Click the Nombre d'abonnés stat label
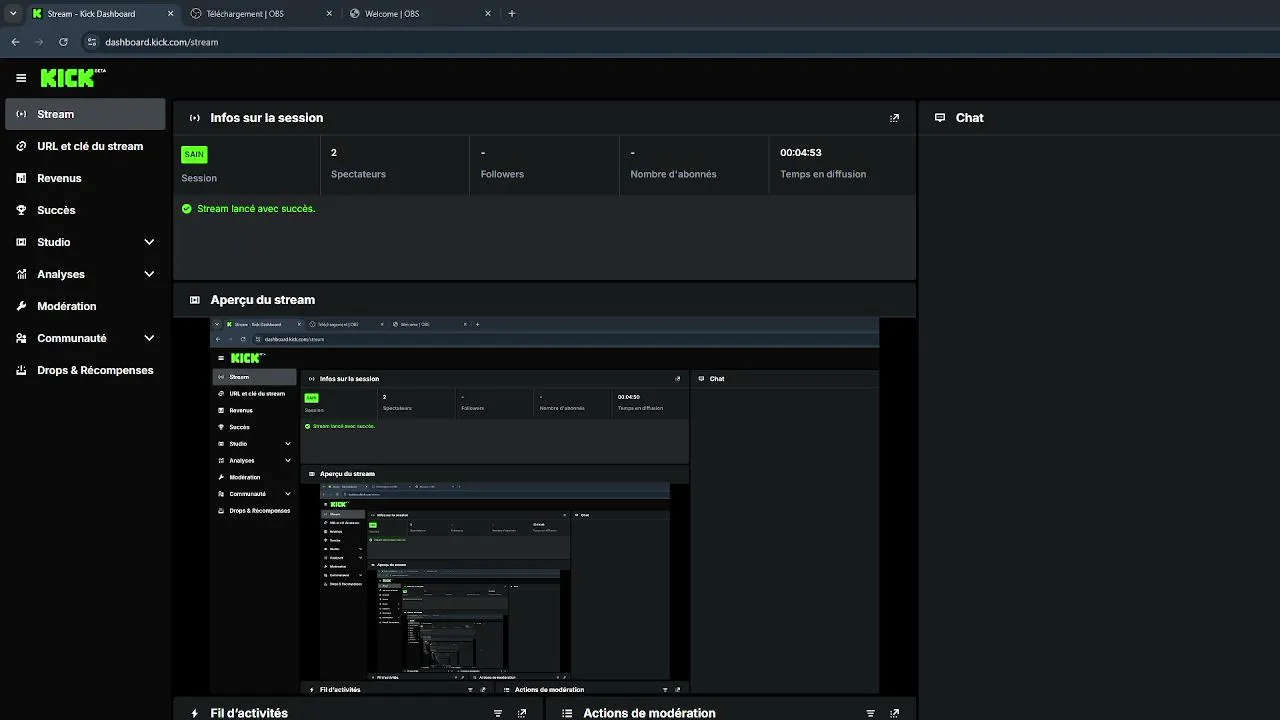 pyautogui.click(x=673, y=174)
